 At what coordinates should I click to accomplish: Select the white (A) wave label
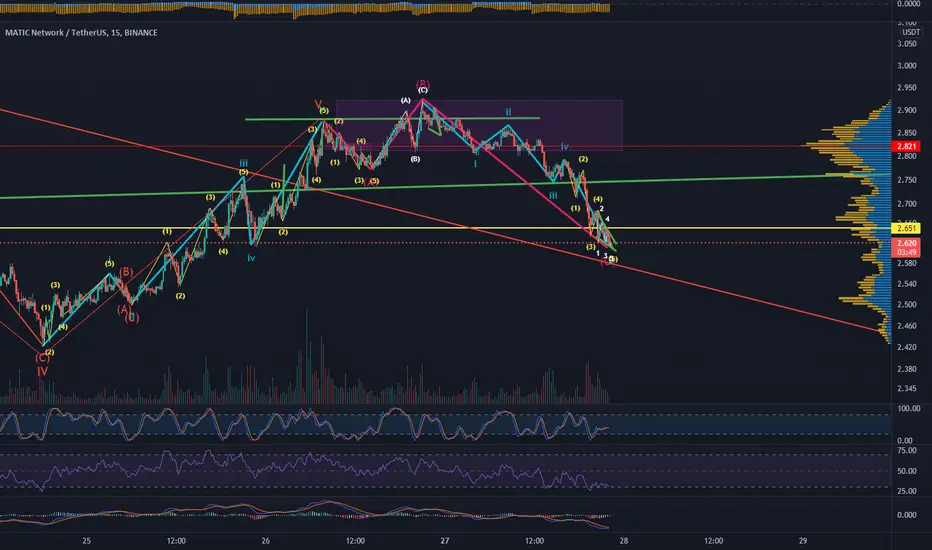(x=405, y=100)
